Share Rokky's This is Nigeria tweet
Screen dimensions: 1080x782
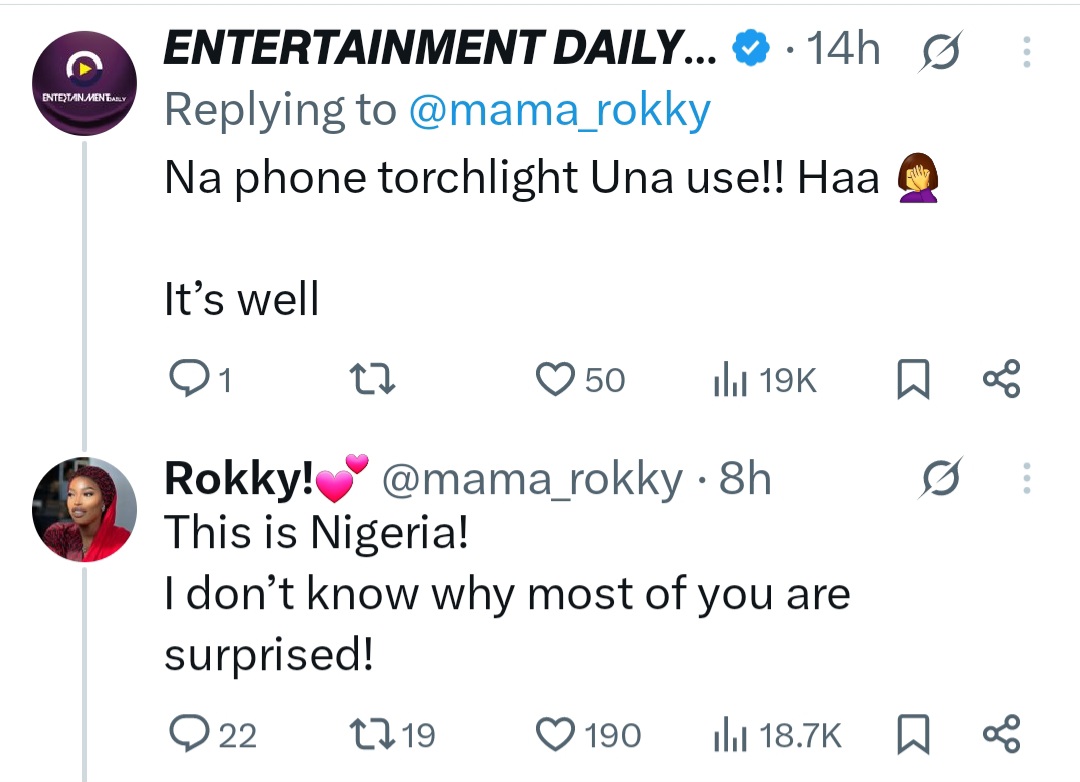click(1001, 735)
